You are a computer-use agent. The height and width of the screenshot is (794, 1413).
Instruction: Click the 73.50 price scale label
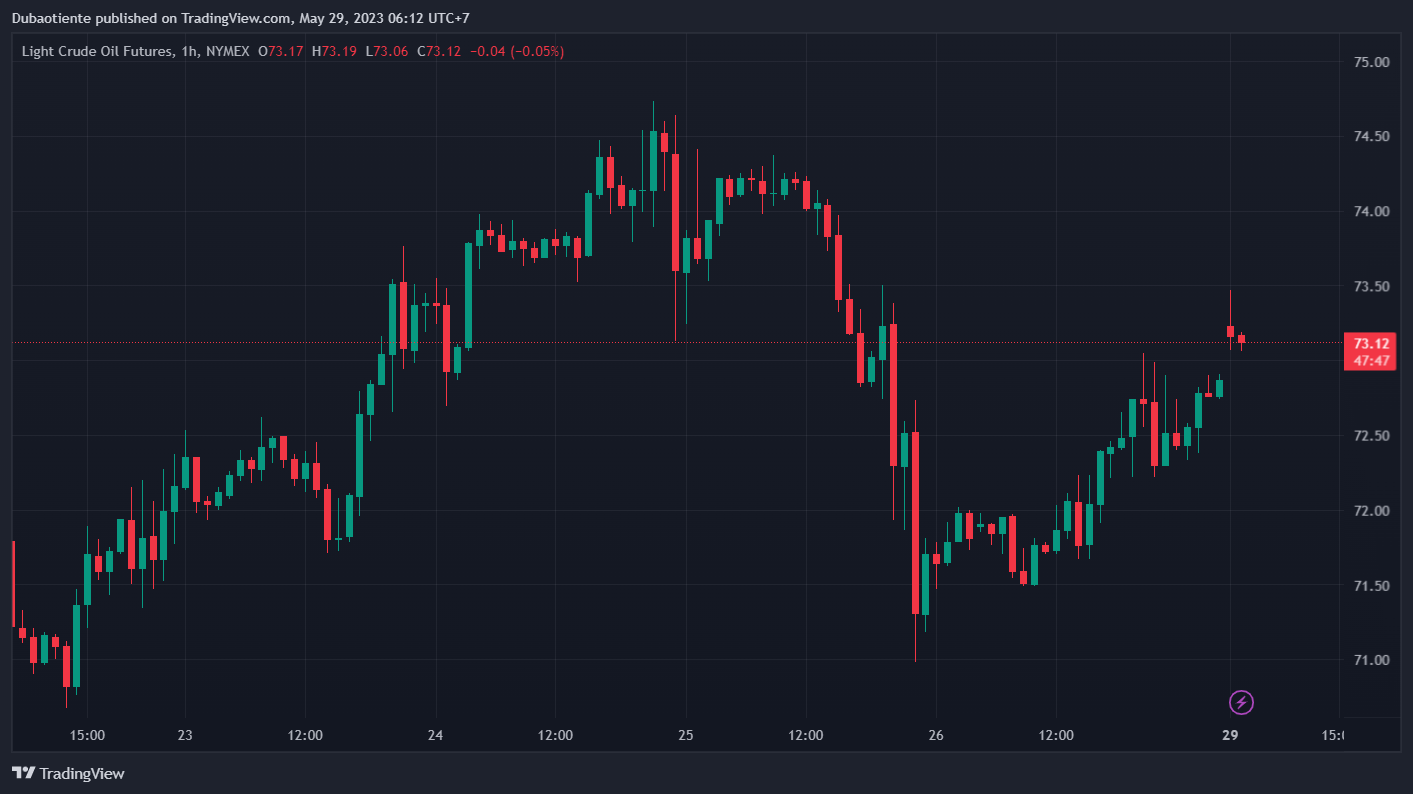(1371, 287)
